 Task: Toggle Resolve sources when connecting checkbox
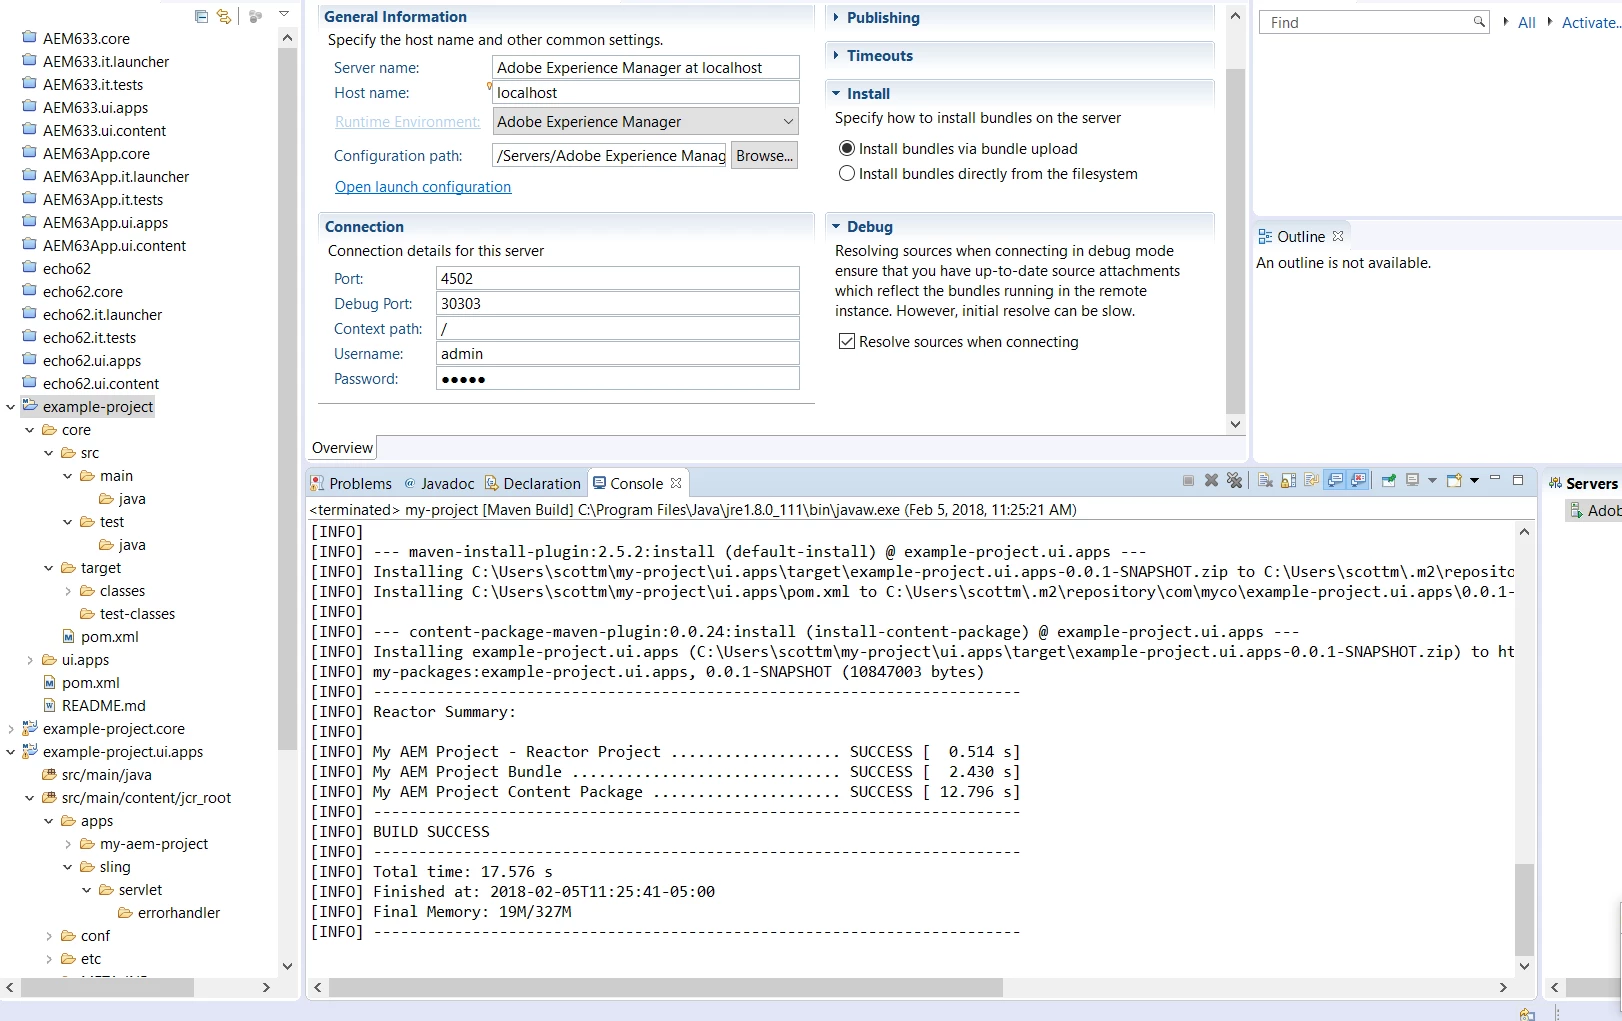(x=847, y=341)
